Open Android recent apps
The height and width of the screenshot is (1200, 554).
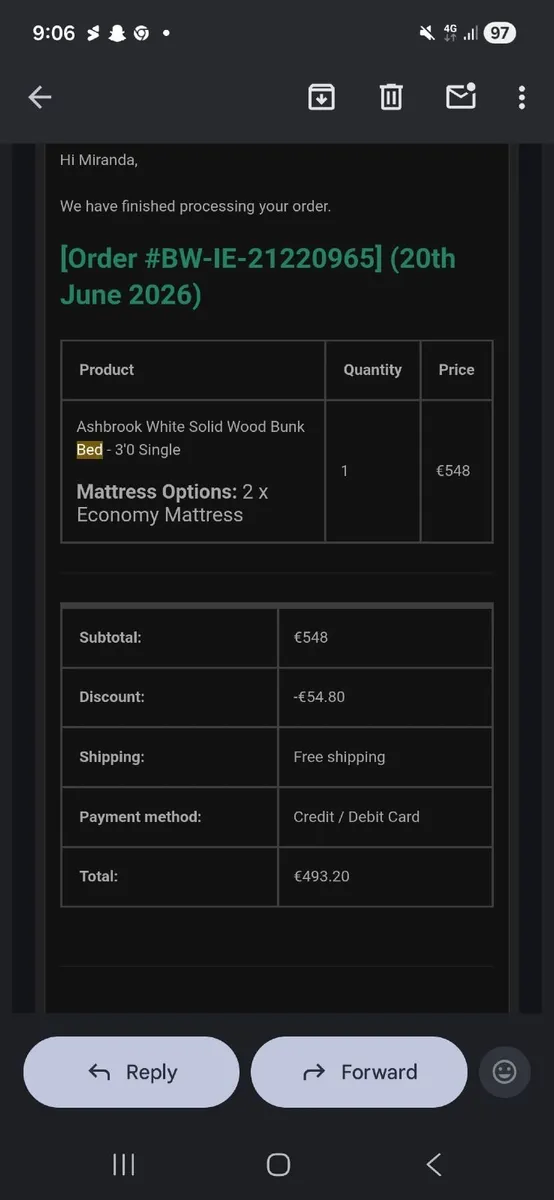coord(124,1164)
